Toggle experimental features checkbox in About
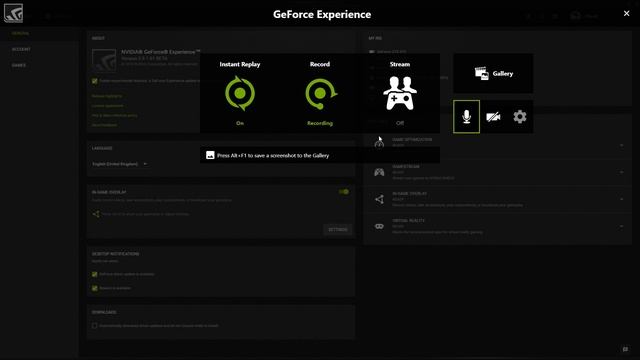This screenshot has width=640, height=360. [95, 81]
